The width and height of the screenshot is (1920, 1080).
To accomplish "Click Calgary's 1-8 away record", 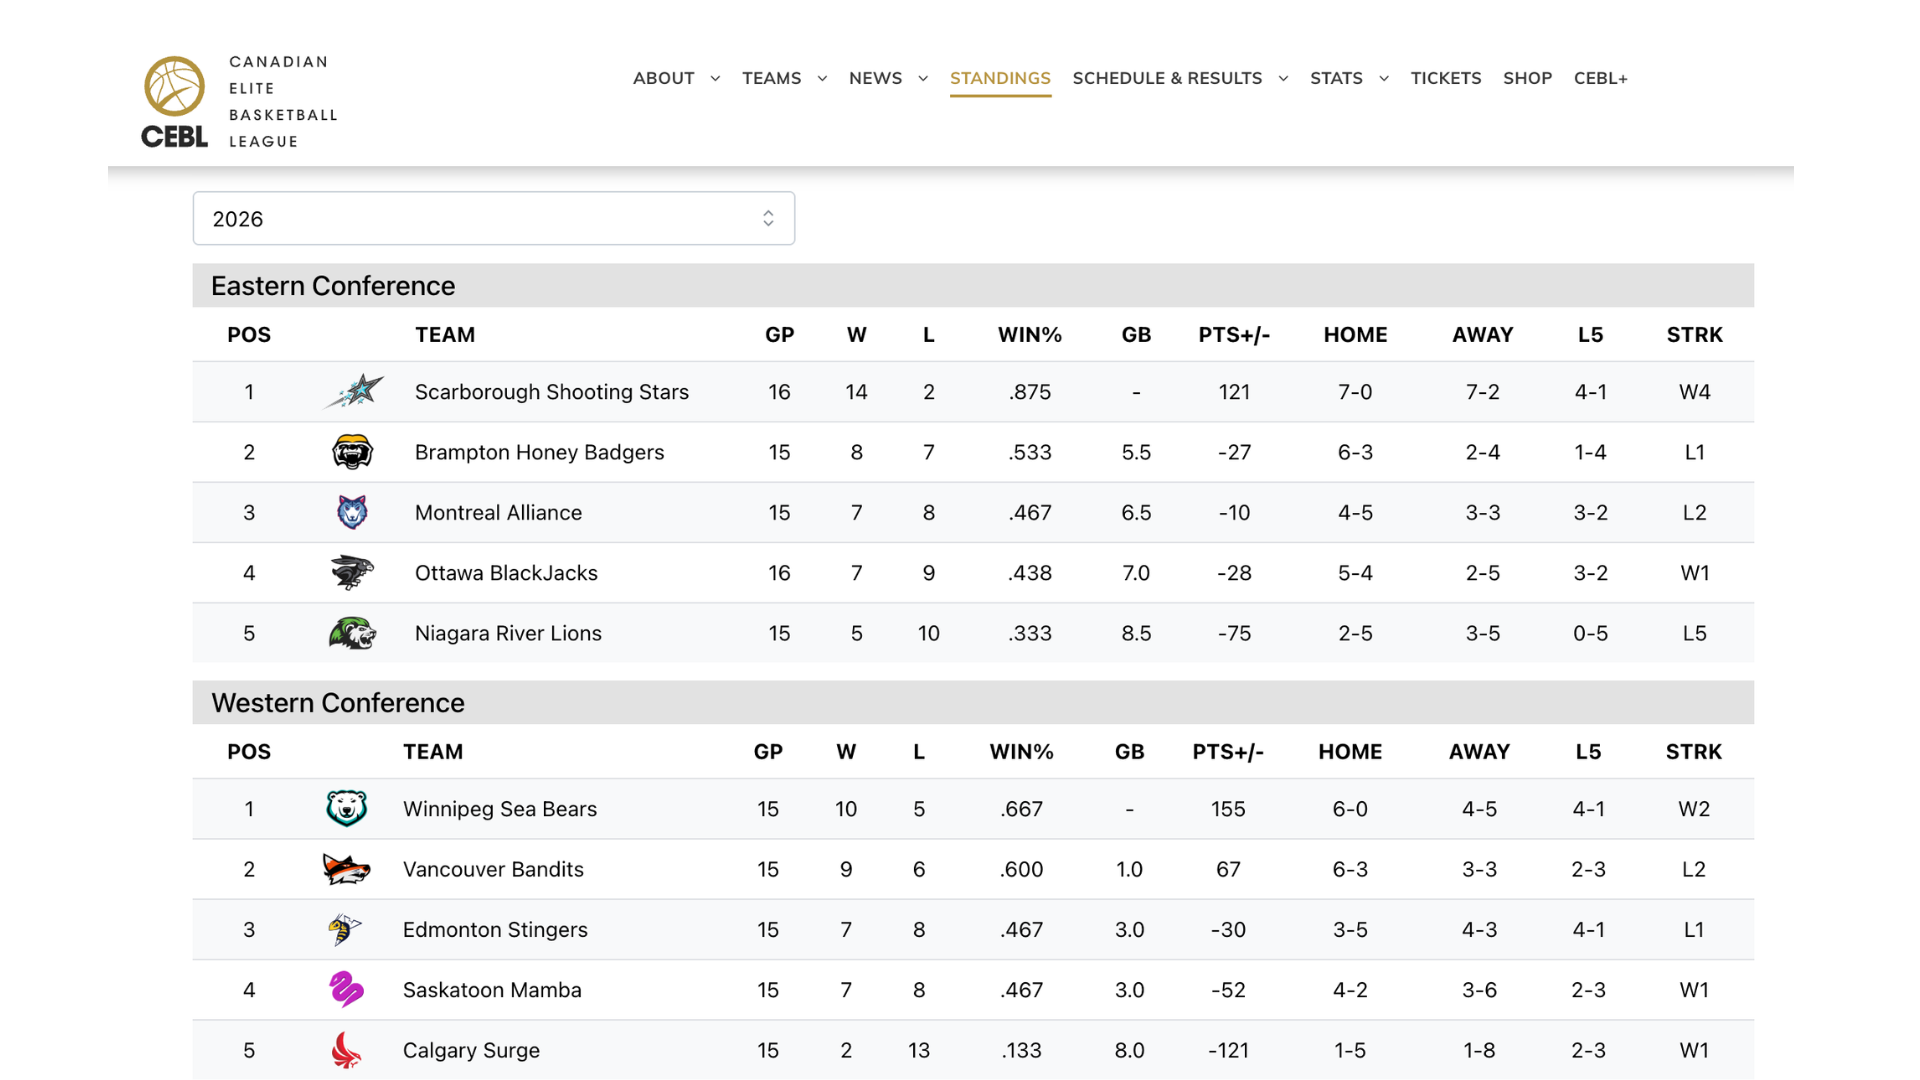I will [x=1479, y=1050].
